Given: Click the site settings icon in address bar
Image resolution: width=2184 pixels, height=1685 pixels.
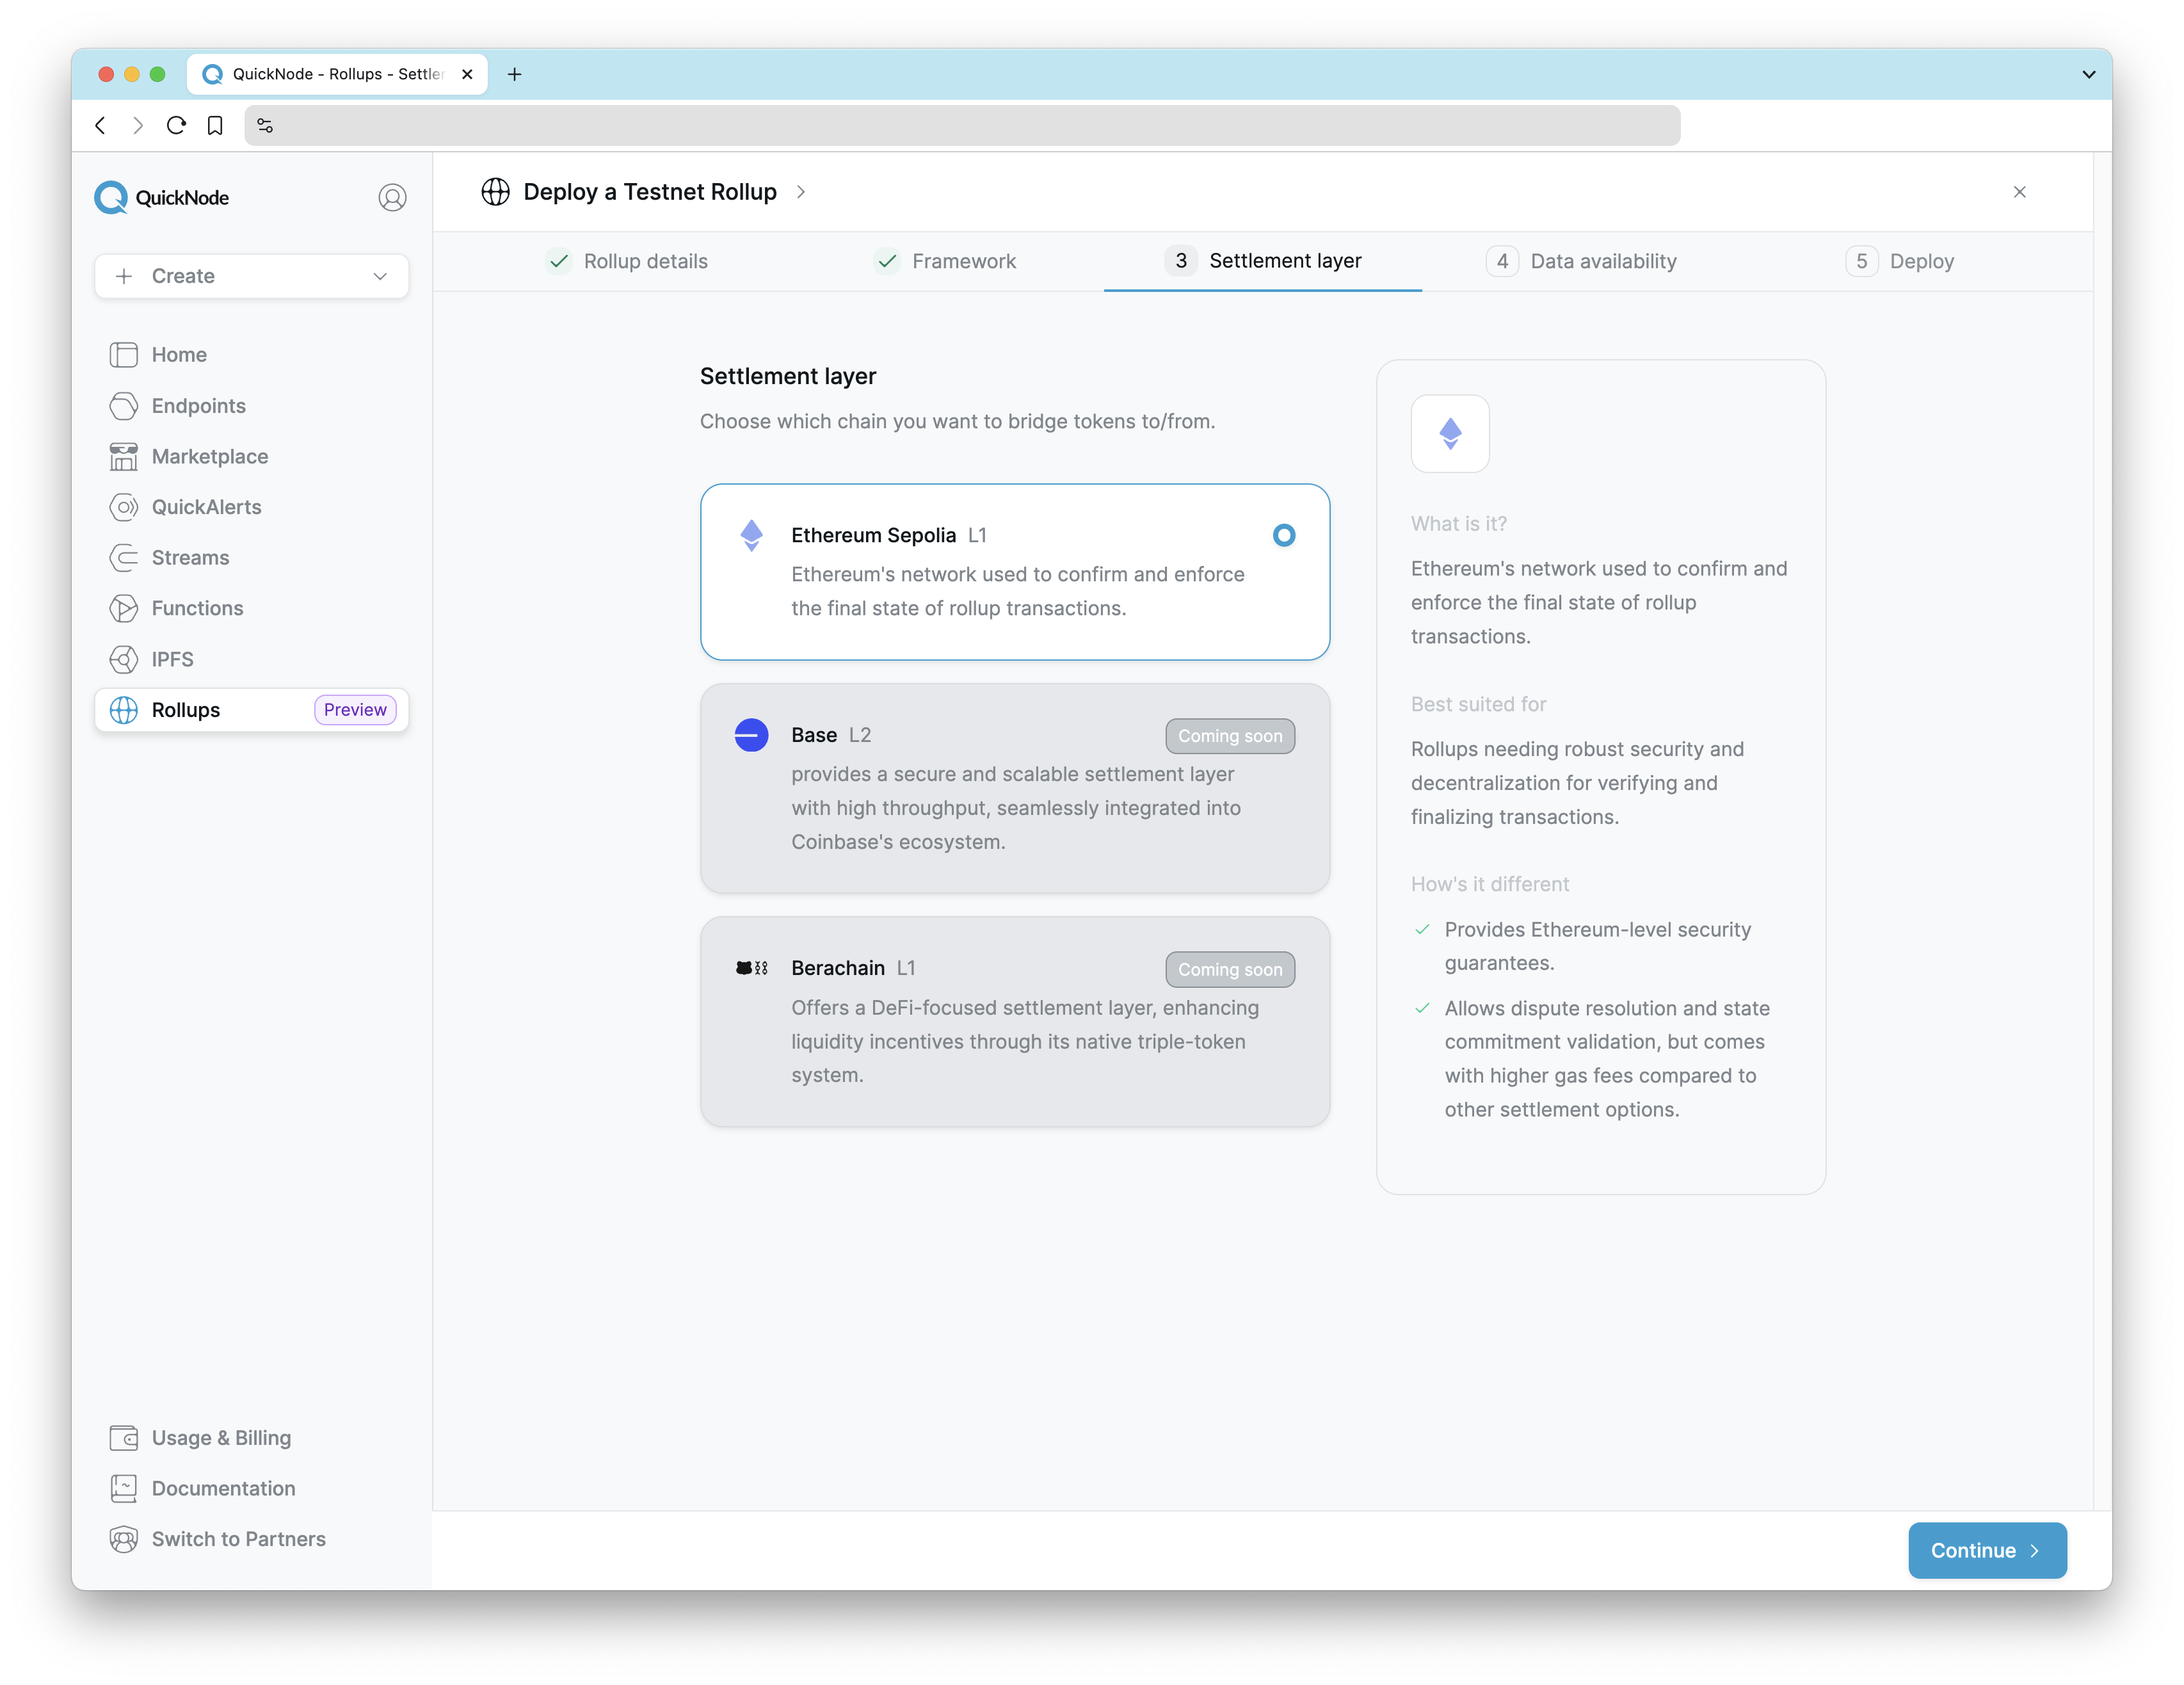Looking at the screenshot, I should click(265, 125).
